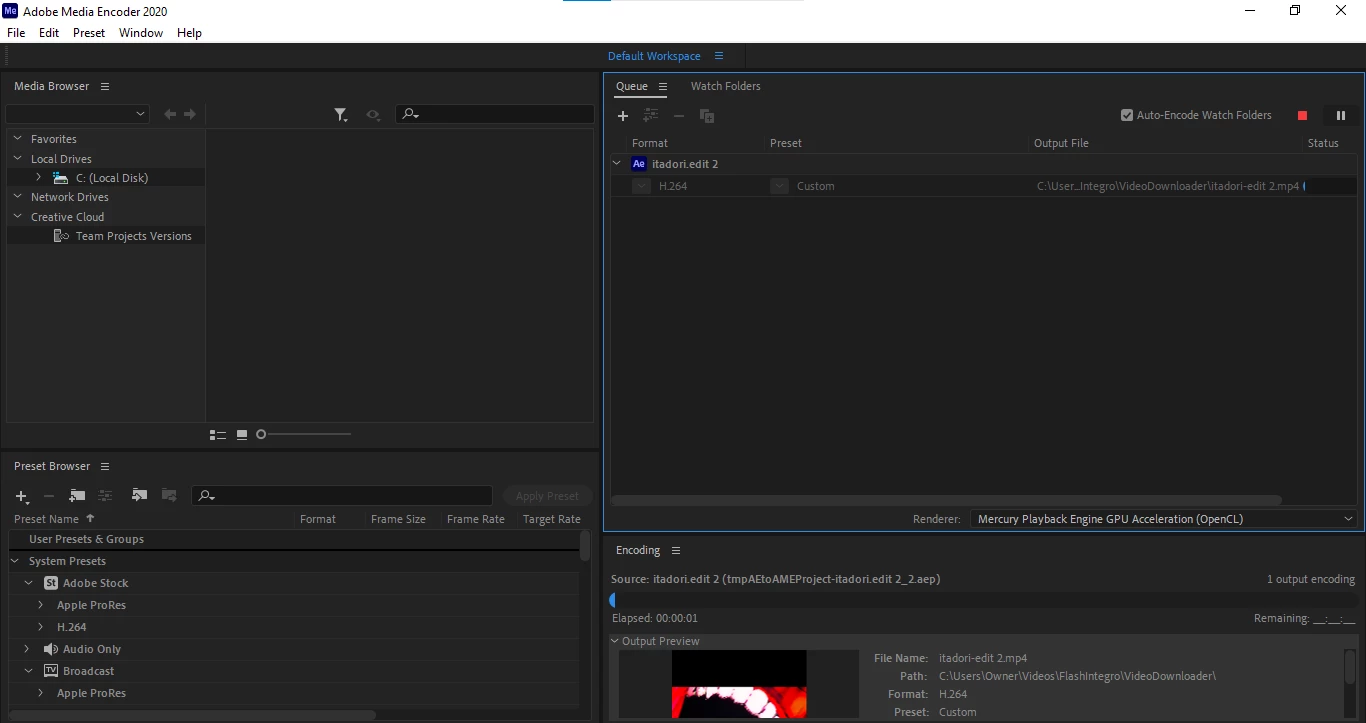Click the Preset Browser search field
1366x723 pixels.
[x=342, y=495]
